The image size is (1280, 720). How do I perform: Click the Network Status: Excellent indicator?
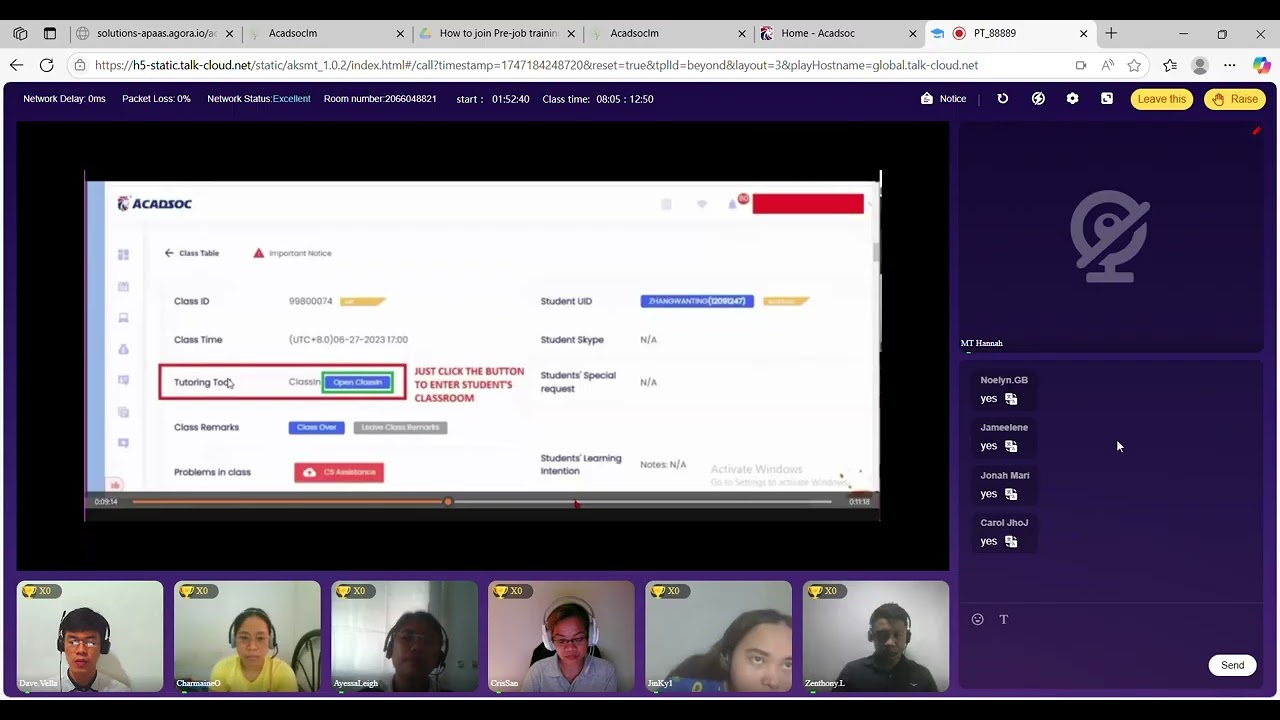(x=259, y=99)
